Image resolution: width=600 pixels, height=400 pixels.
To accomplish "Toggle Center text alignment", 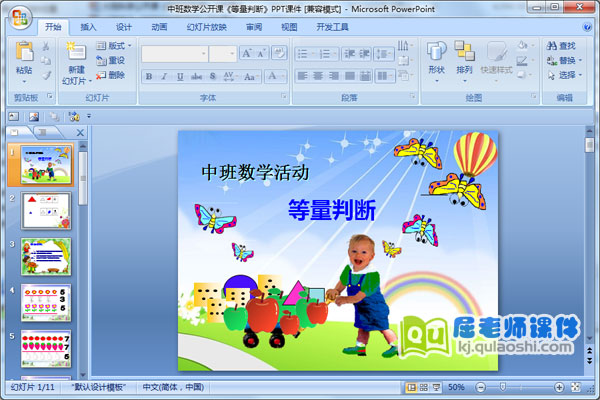I will coord(318,76).
